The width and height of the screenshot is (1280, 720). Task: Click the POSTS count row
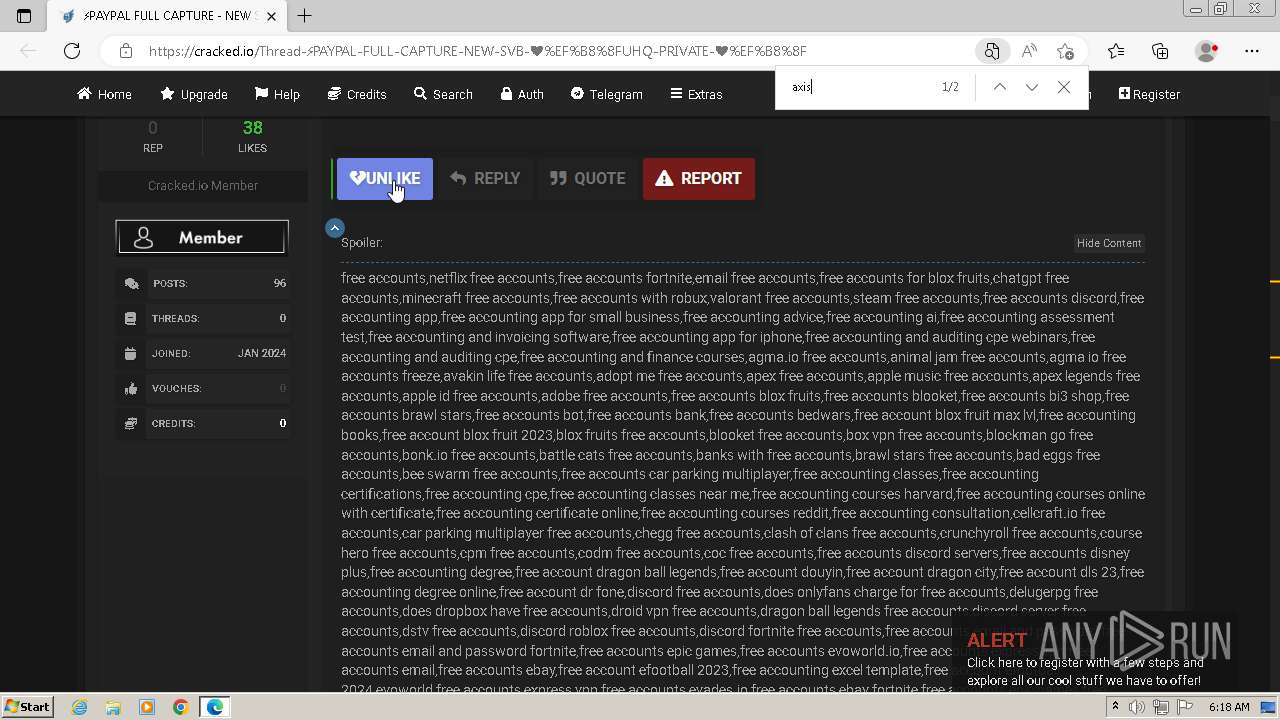pyautogui.click(x=205, y=283)
